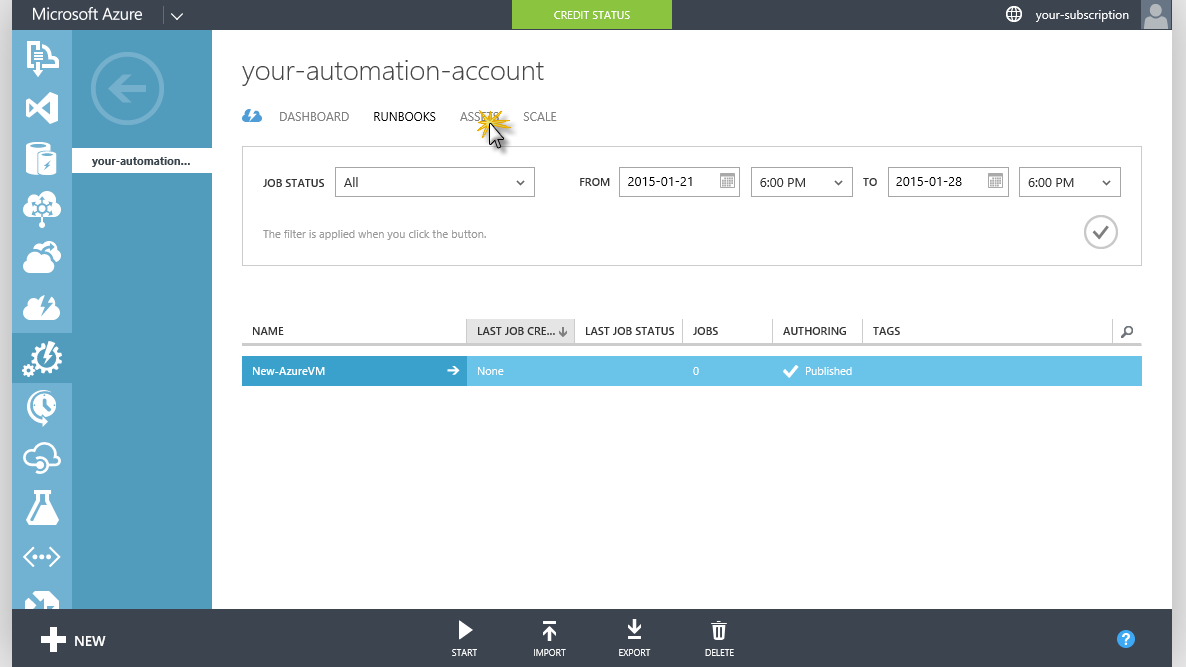The image size is (1186, 667).
Task: Expand the Microsoft Azure top chevron
Action: click(x=177, y=16)
